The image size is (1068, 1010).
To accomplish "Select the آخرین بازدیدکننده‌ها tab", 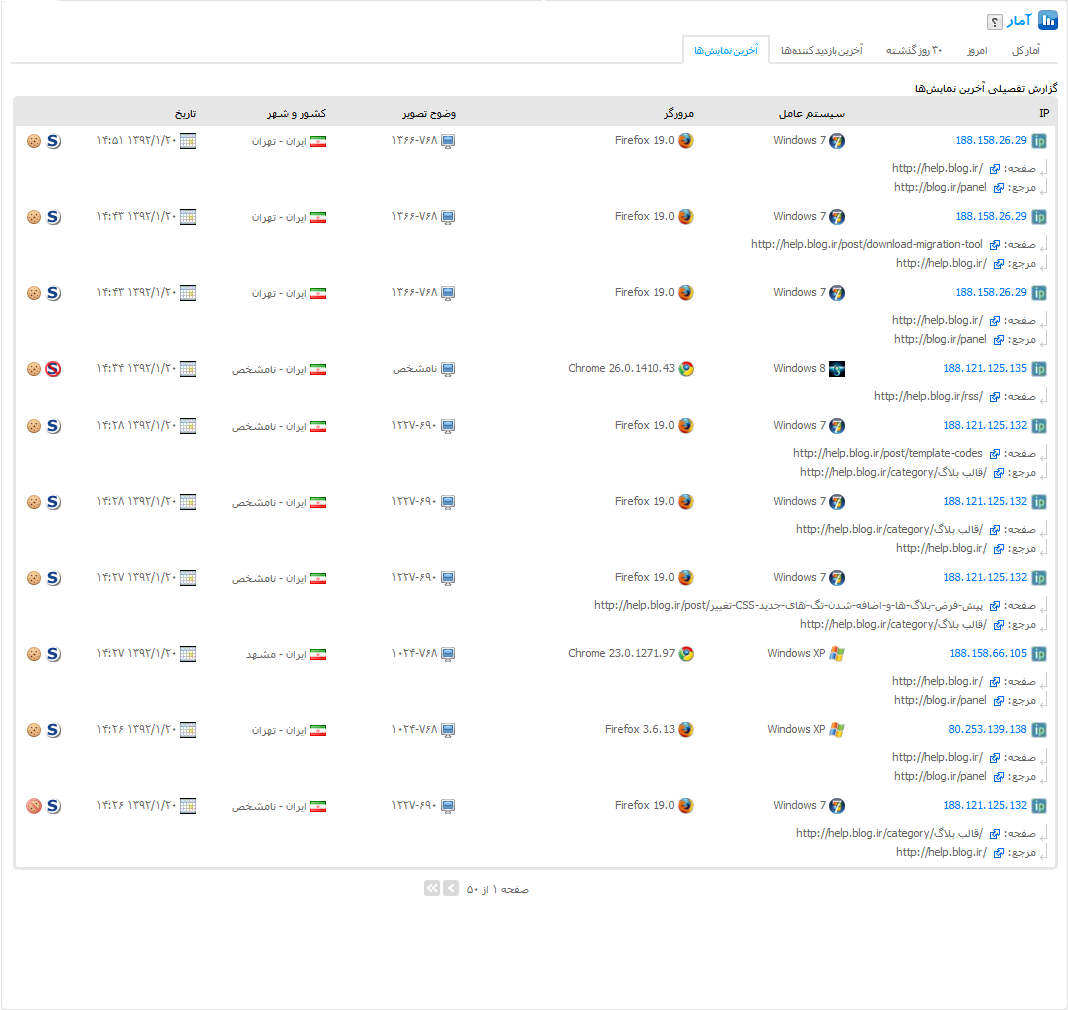I will (x=821, y=50).
